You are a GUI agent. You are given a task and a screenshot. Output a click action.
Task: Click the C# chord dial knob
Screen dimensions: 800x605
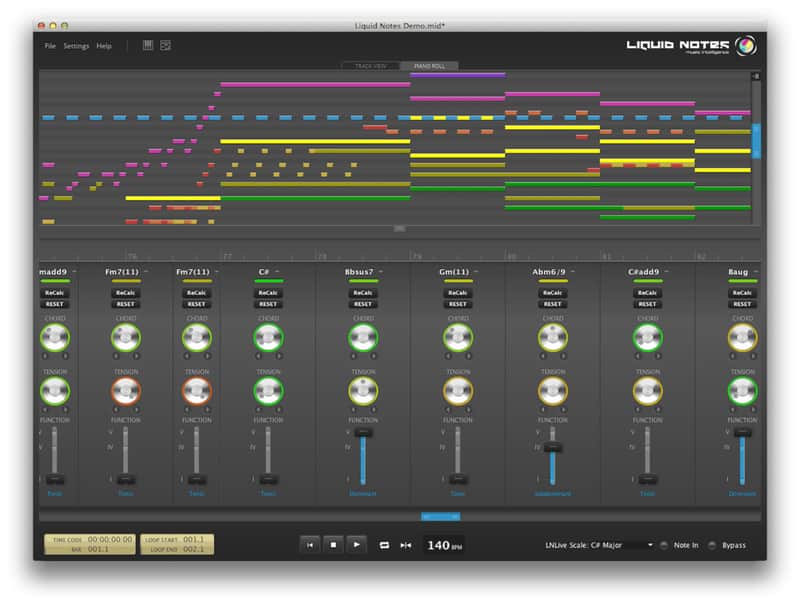coord(268,338)
